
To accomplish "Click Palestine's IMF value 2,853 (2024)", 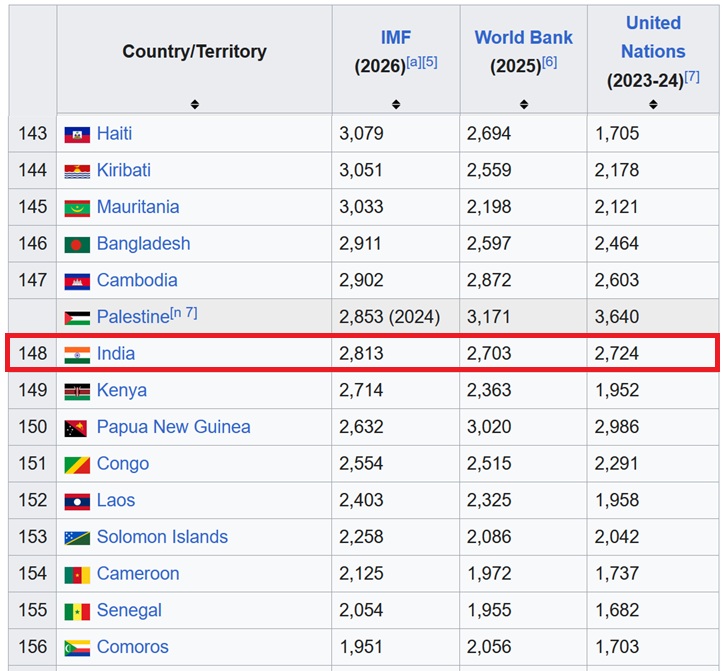I will [389, 317].
